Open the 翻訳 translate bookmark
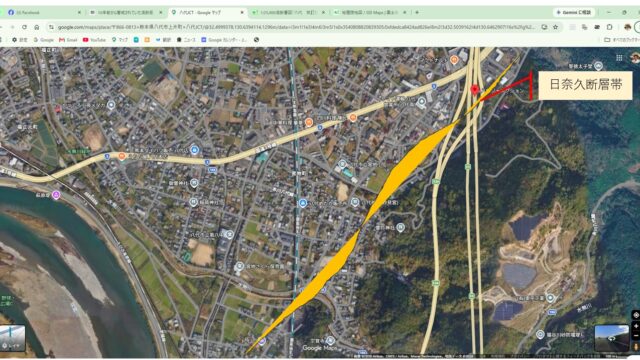 pos(163,40)
